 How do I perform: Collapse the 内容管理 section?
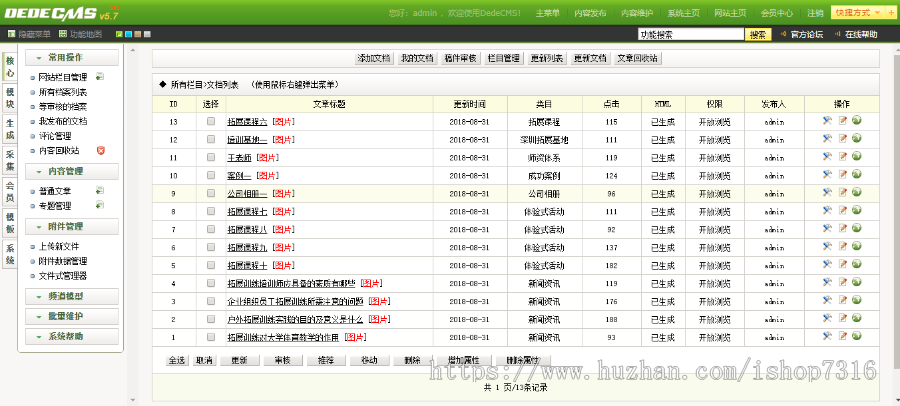click(72, 171)
